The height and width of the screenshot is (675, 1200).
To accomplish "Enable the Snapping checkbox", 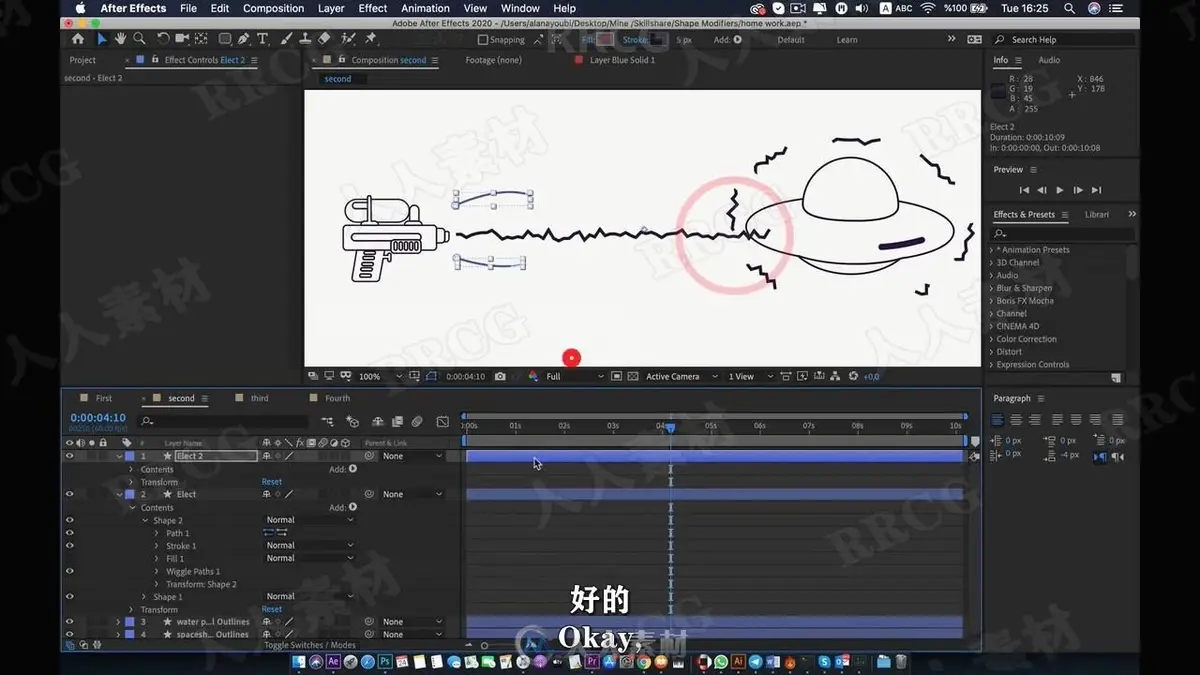I will coord(483,40).
